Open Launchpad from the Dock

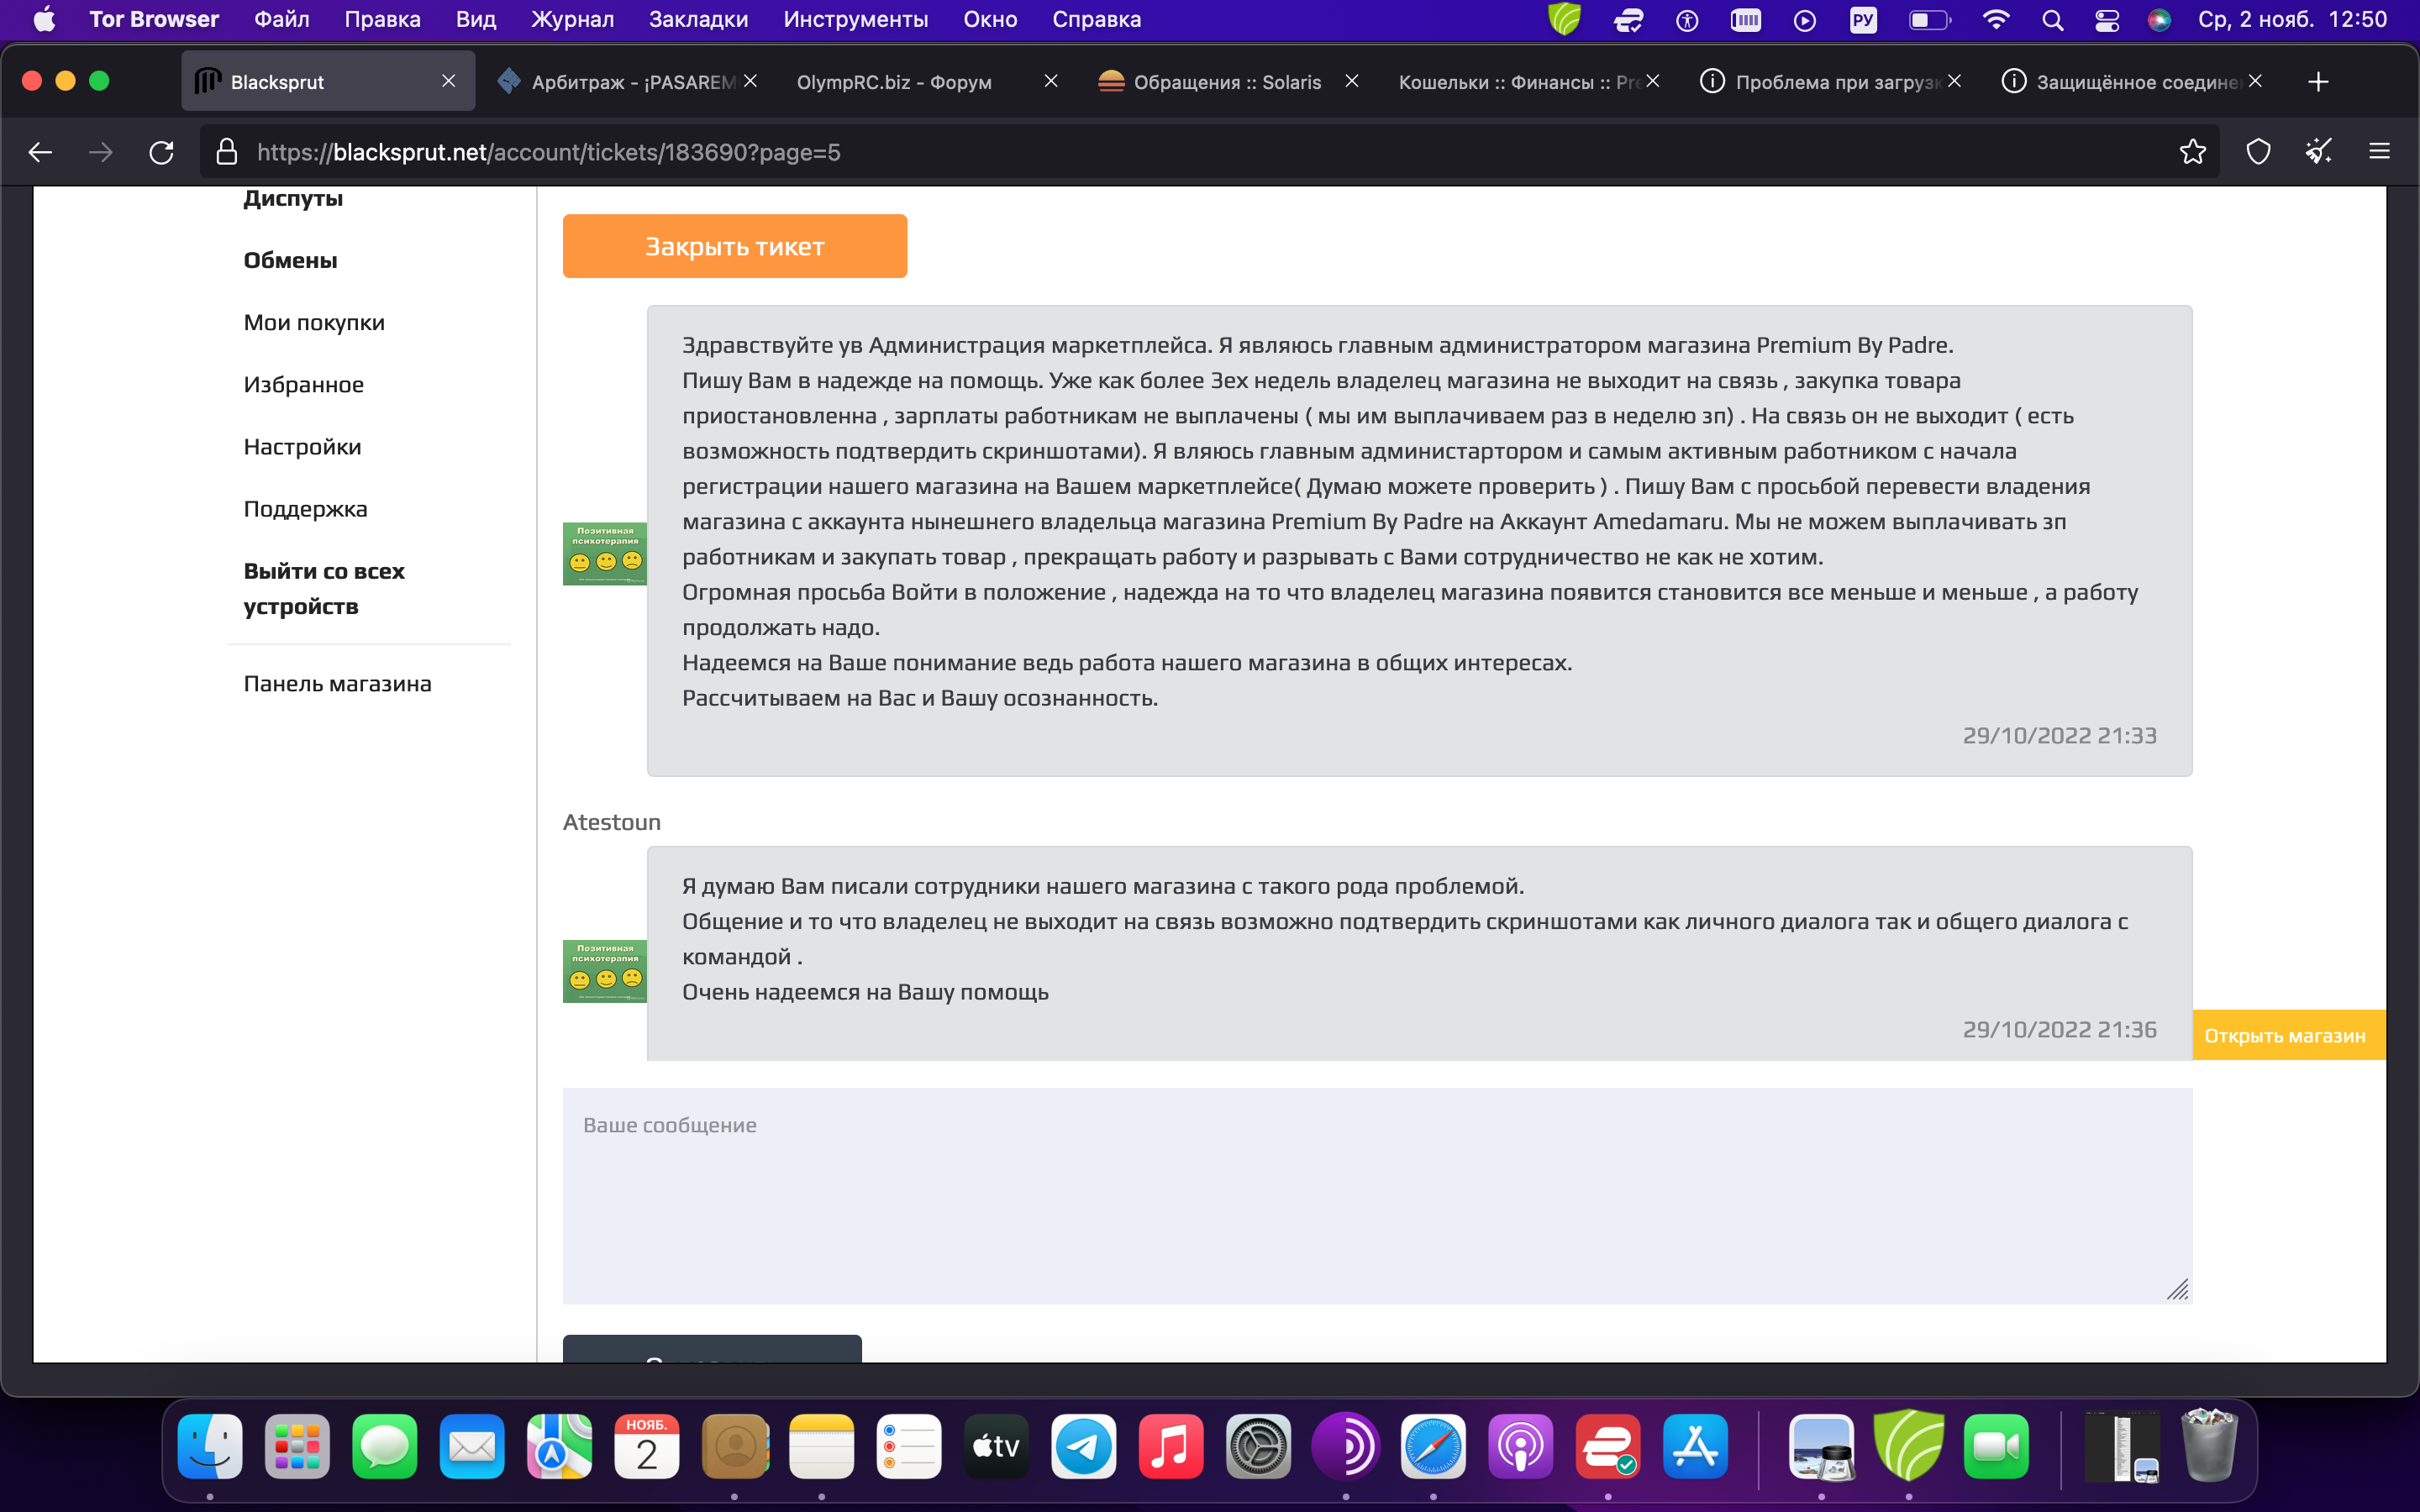(x=297, y=1446)
